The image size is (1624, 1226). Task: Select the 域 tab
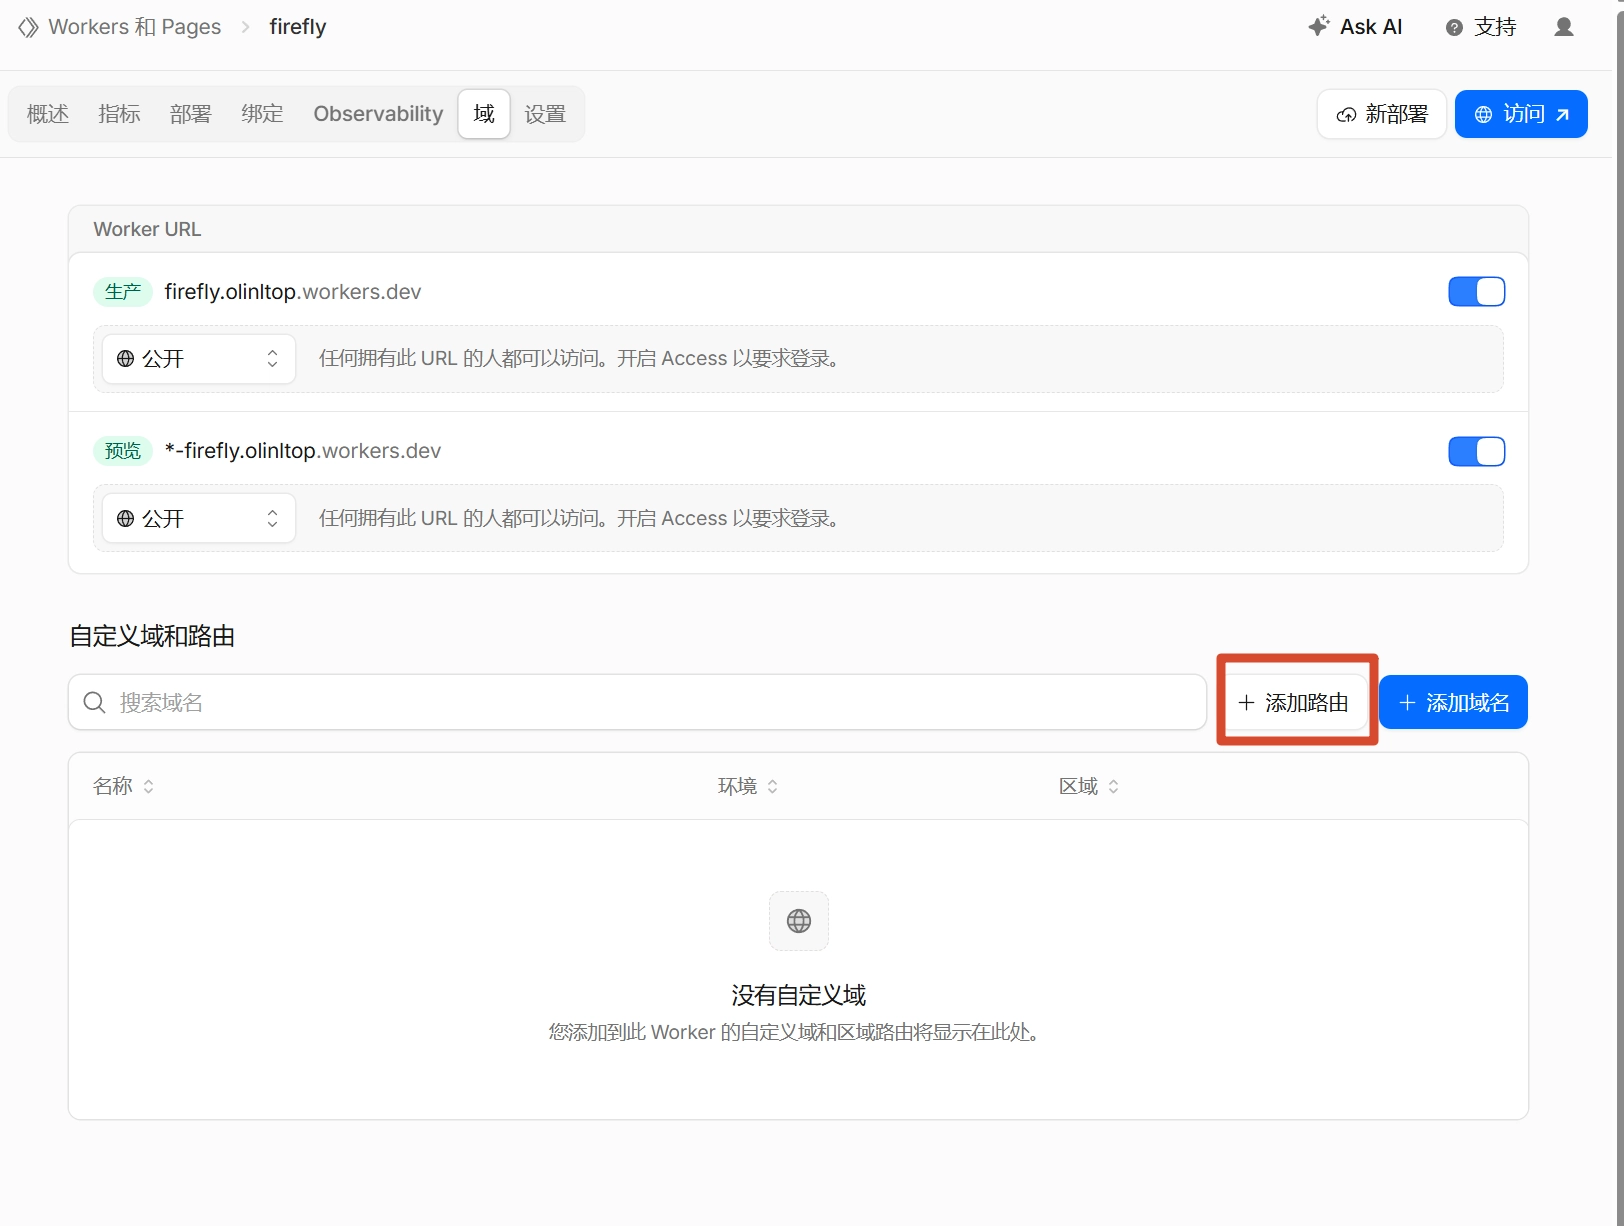pyautogui.click(x=484, y=114)
